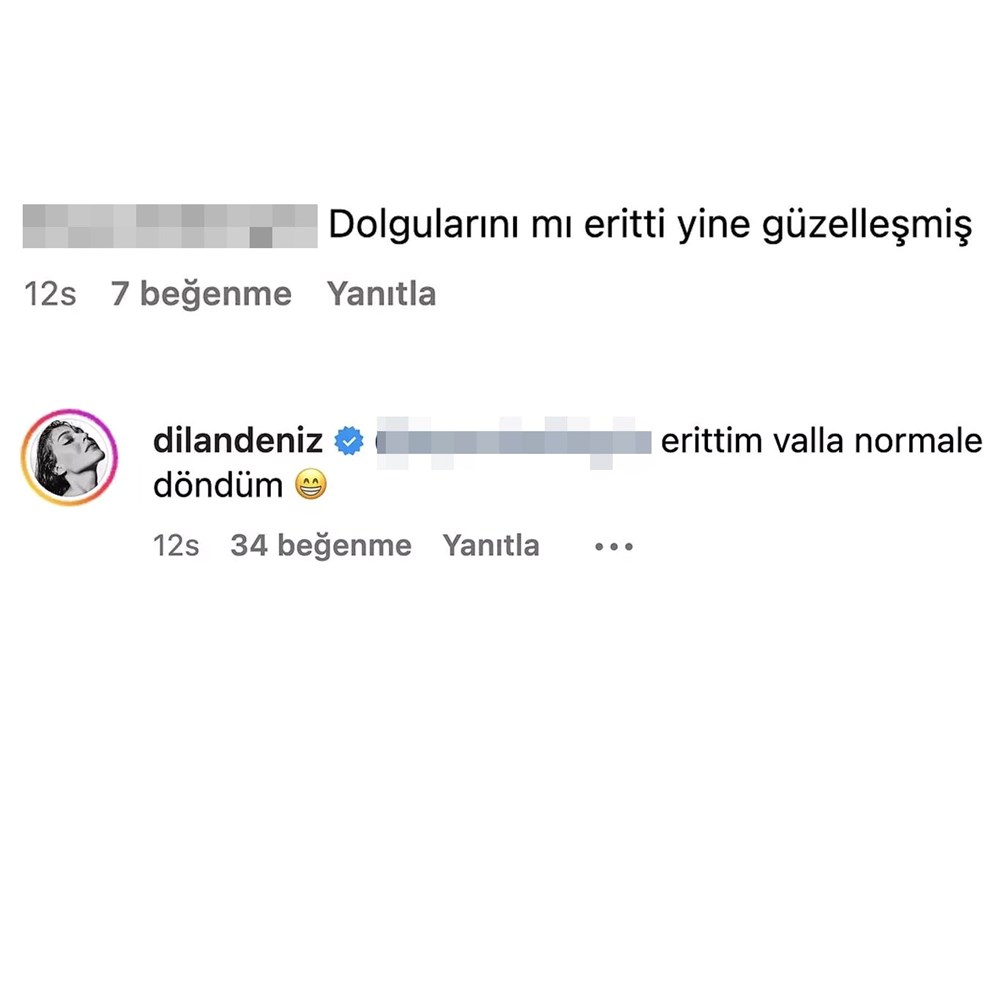Click Yanıtla under dilandeniz's reply
The image size is (1000, 1000).
pos(491,546)
